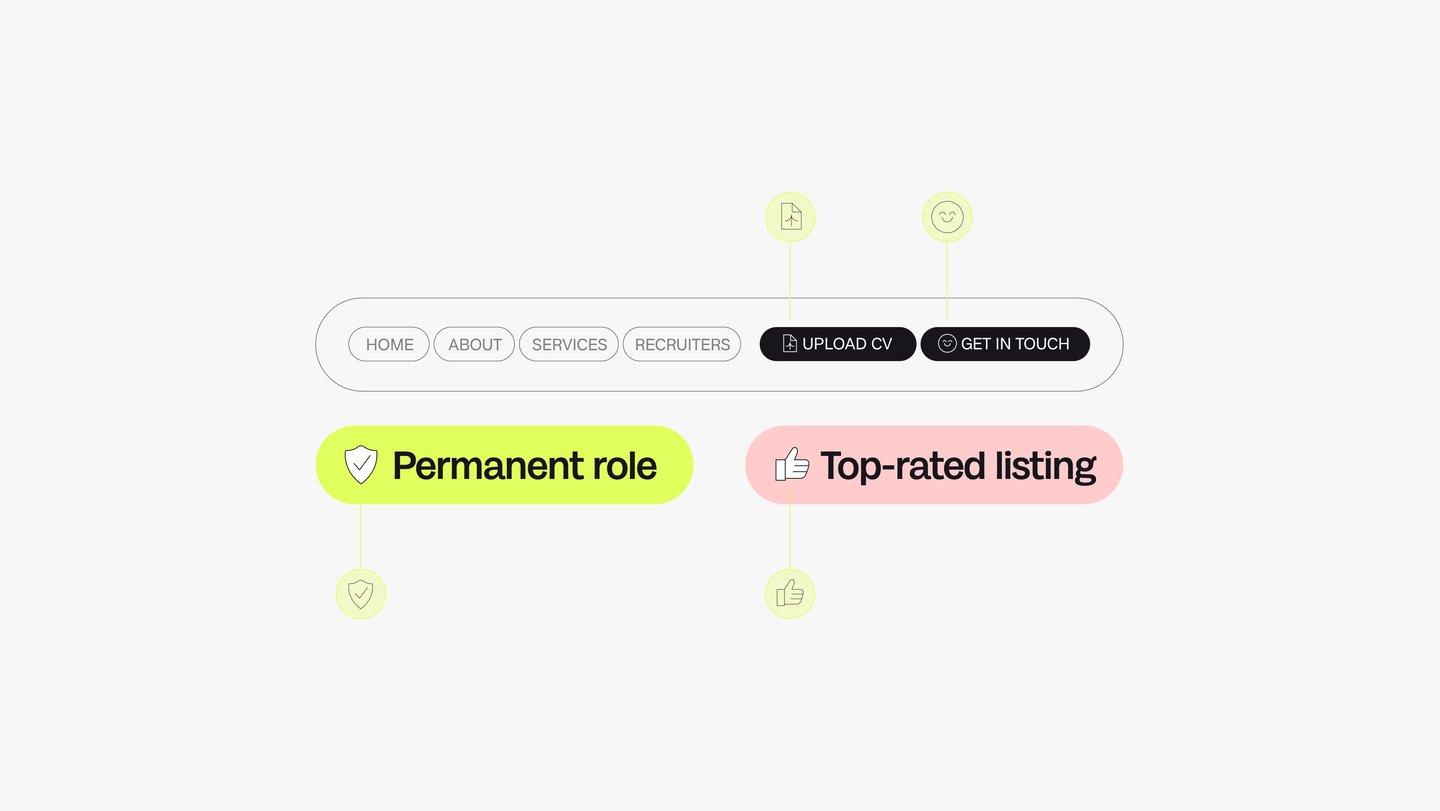Click the Top-rated listing text in pink badge

958,466
